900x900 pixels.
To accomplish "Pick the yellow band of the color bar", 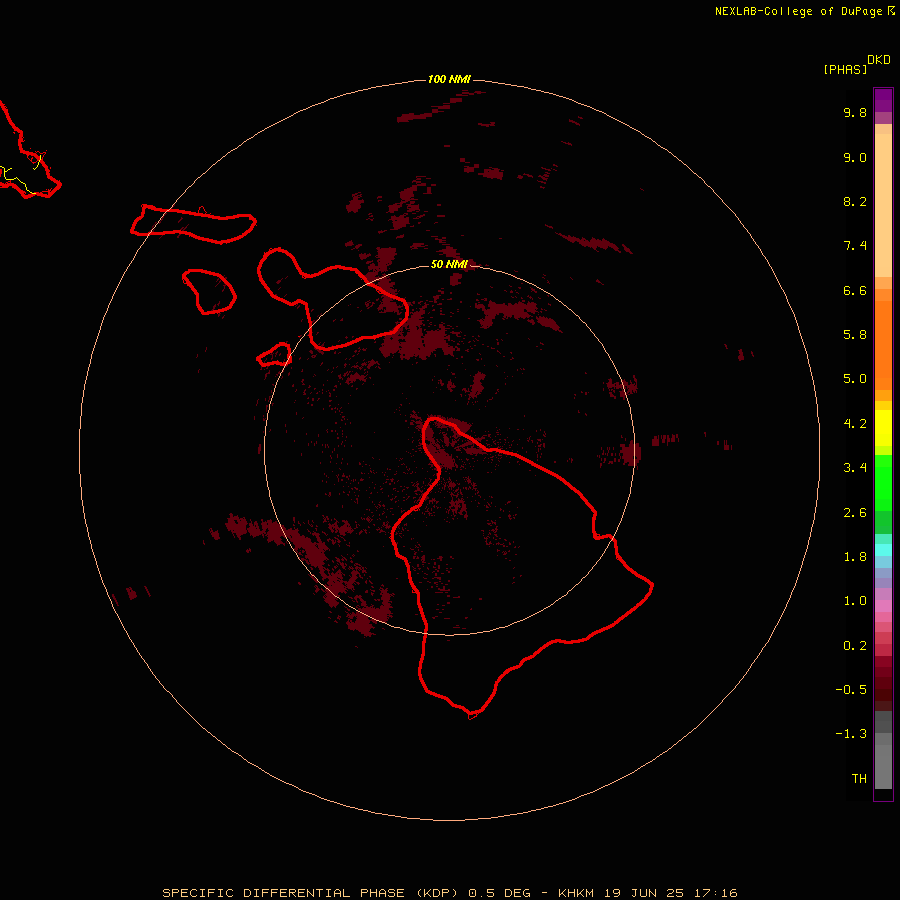I will [883, 428].
